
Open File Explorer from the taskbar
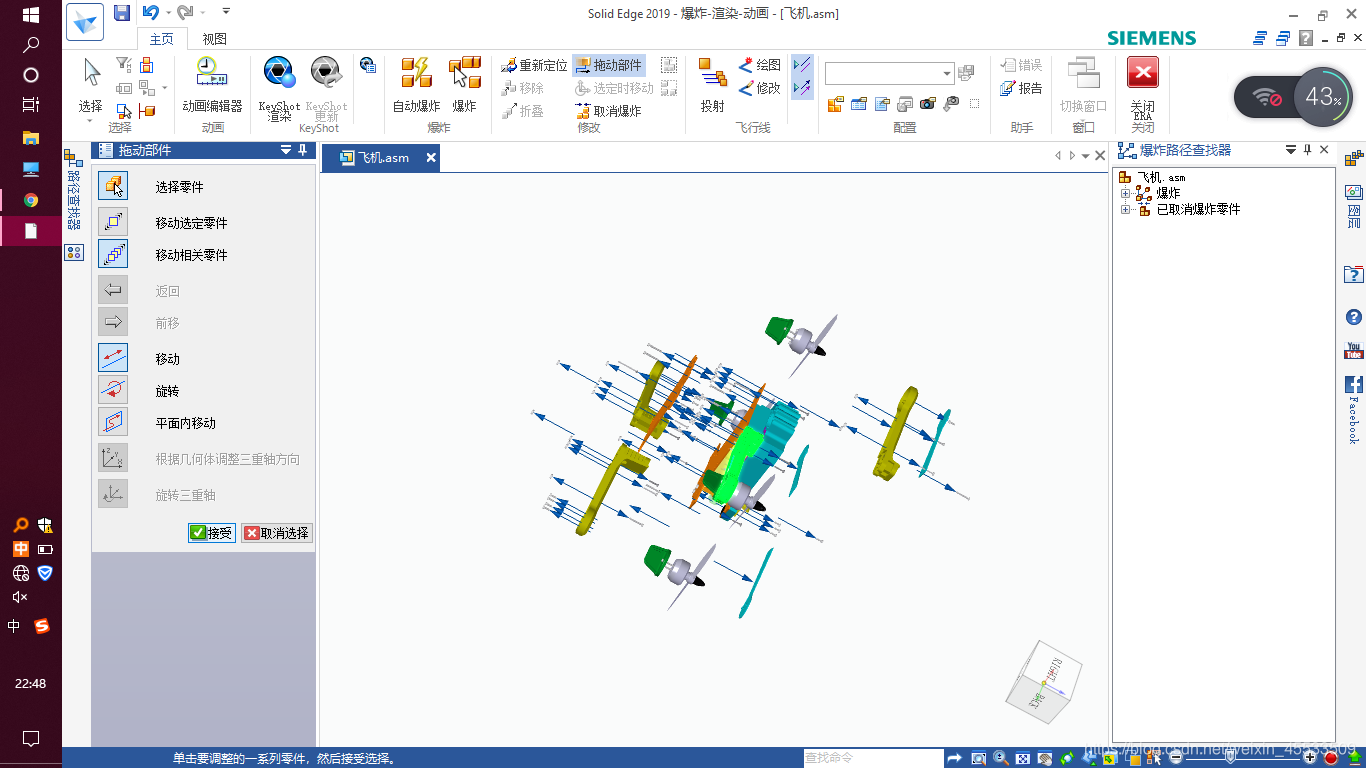[31, 137]
